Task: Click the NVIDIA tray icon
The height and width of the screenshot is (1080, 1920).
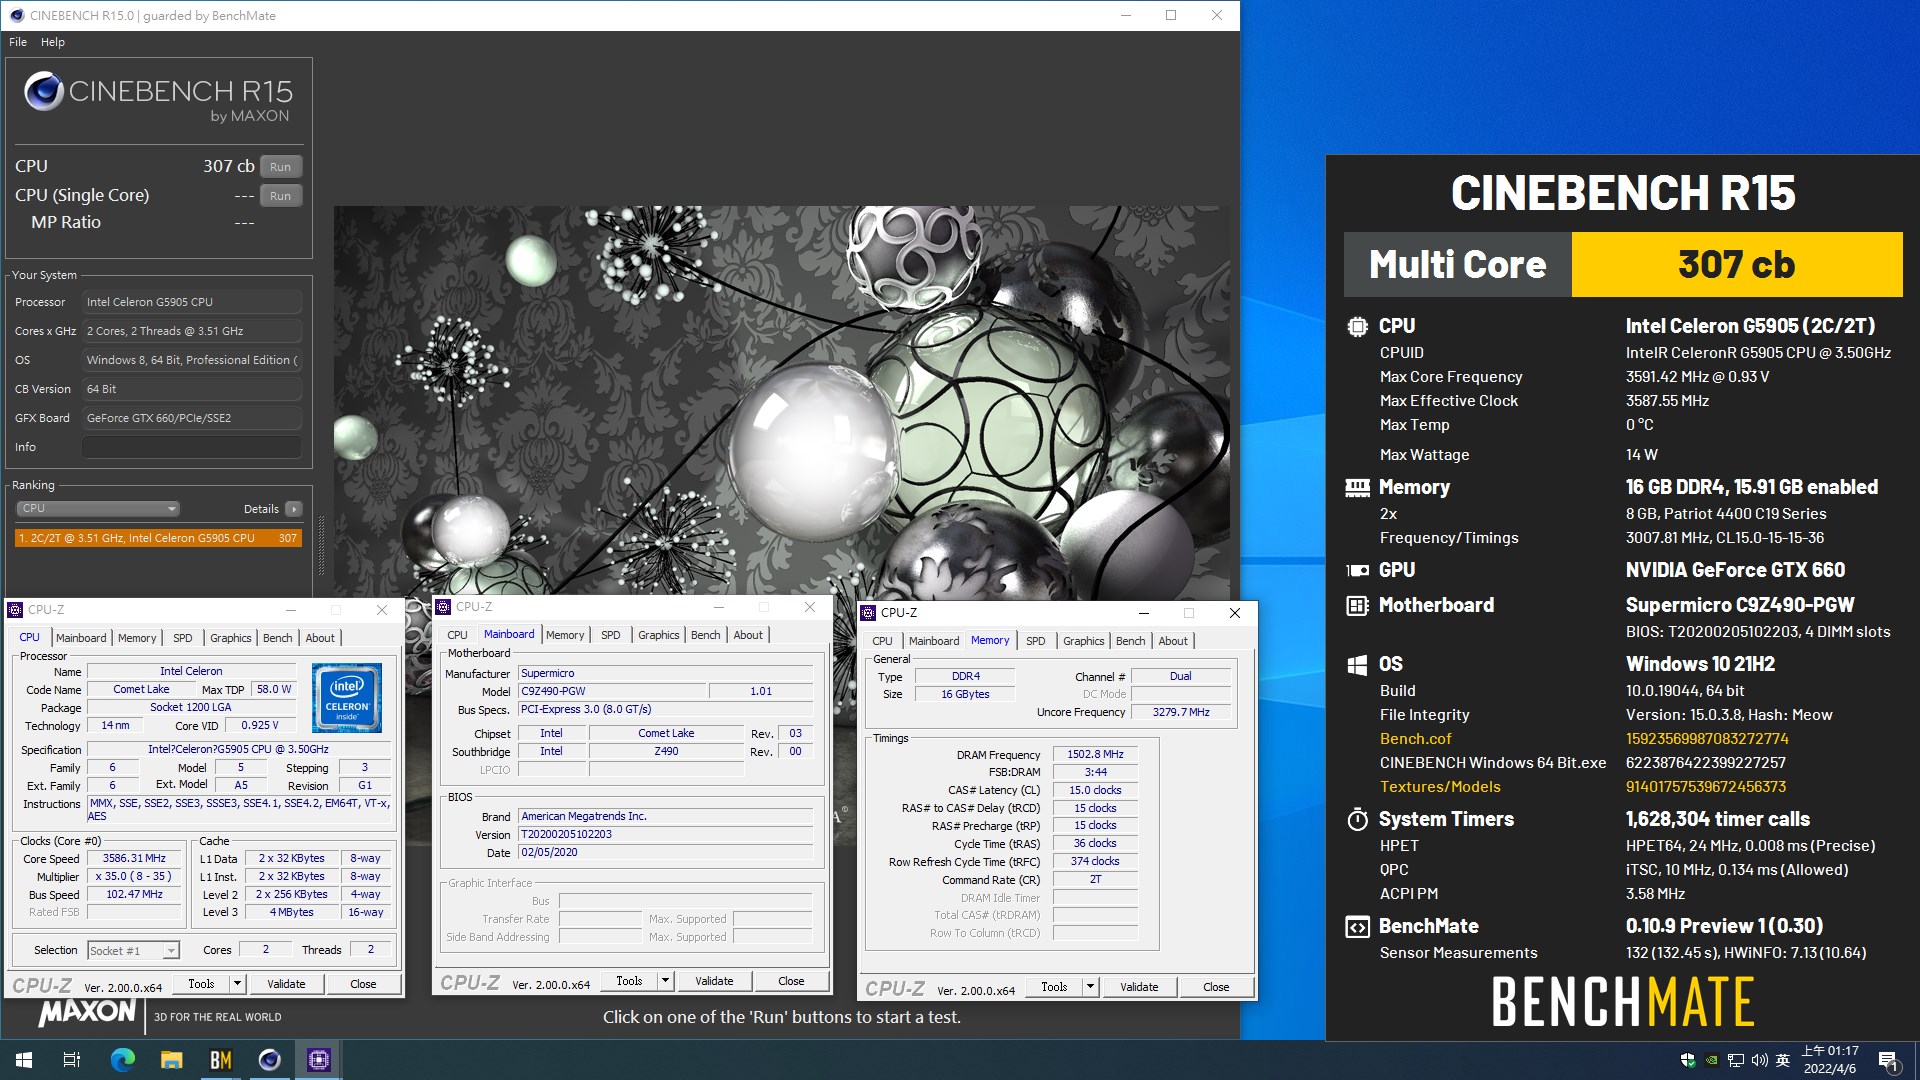Action: click(x=1712, y=1060)
